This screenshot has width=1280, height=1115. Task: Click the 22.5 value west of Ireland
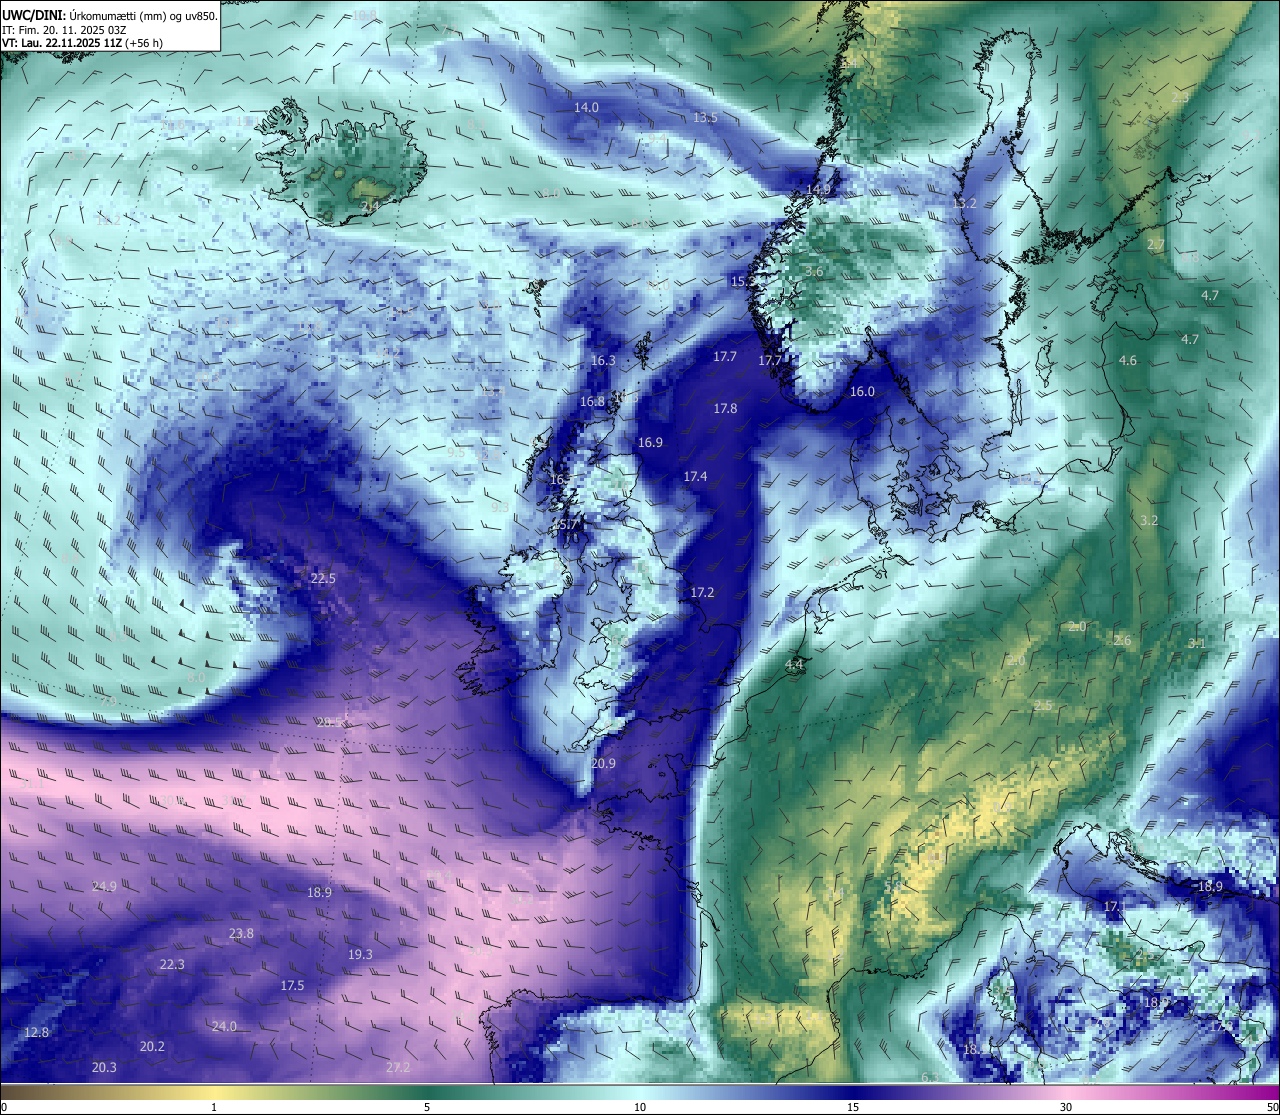click(x=323, y=578)
